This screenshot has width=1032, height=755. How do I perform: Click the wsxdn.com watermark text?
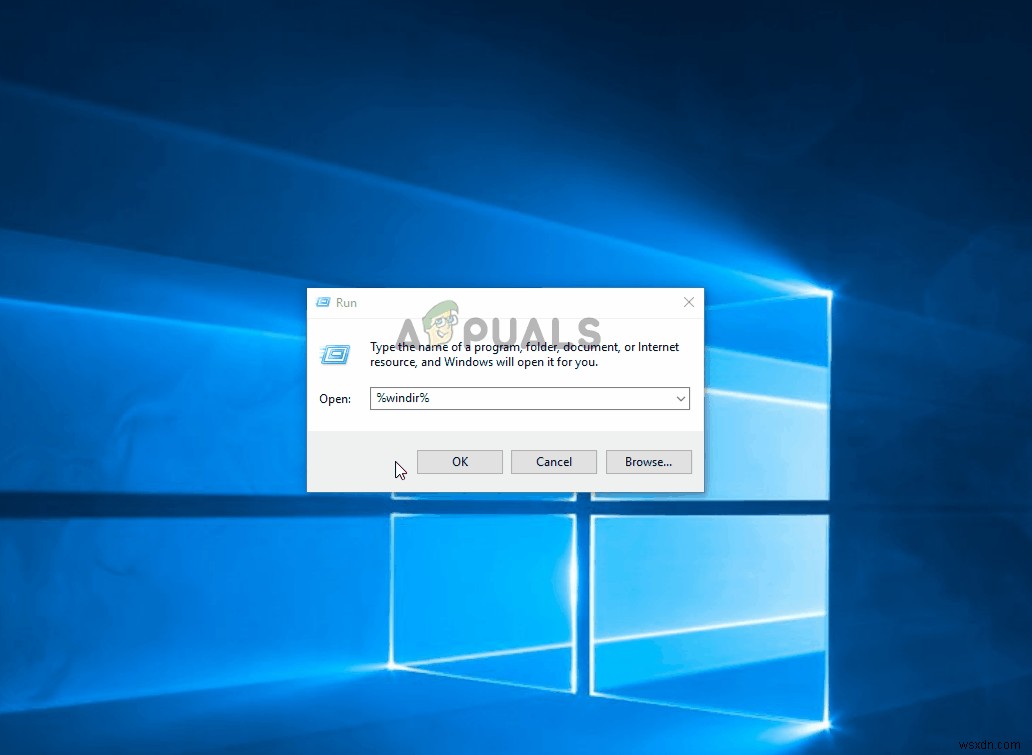coord(991,745)
